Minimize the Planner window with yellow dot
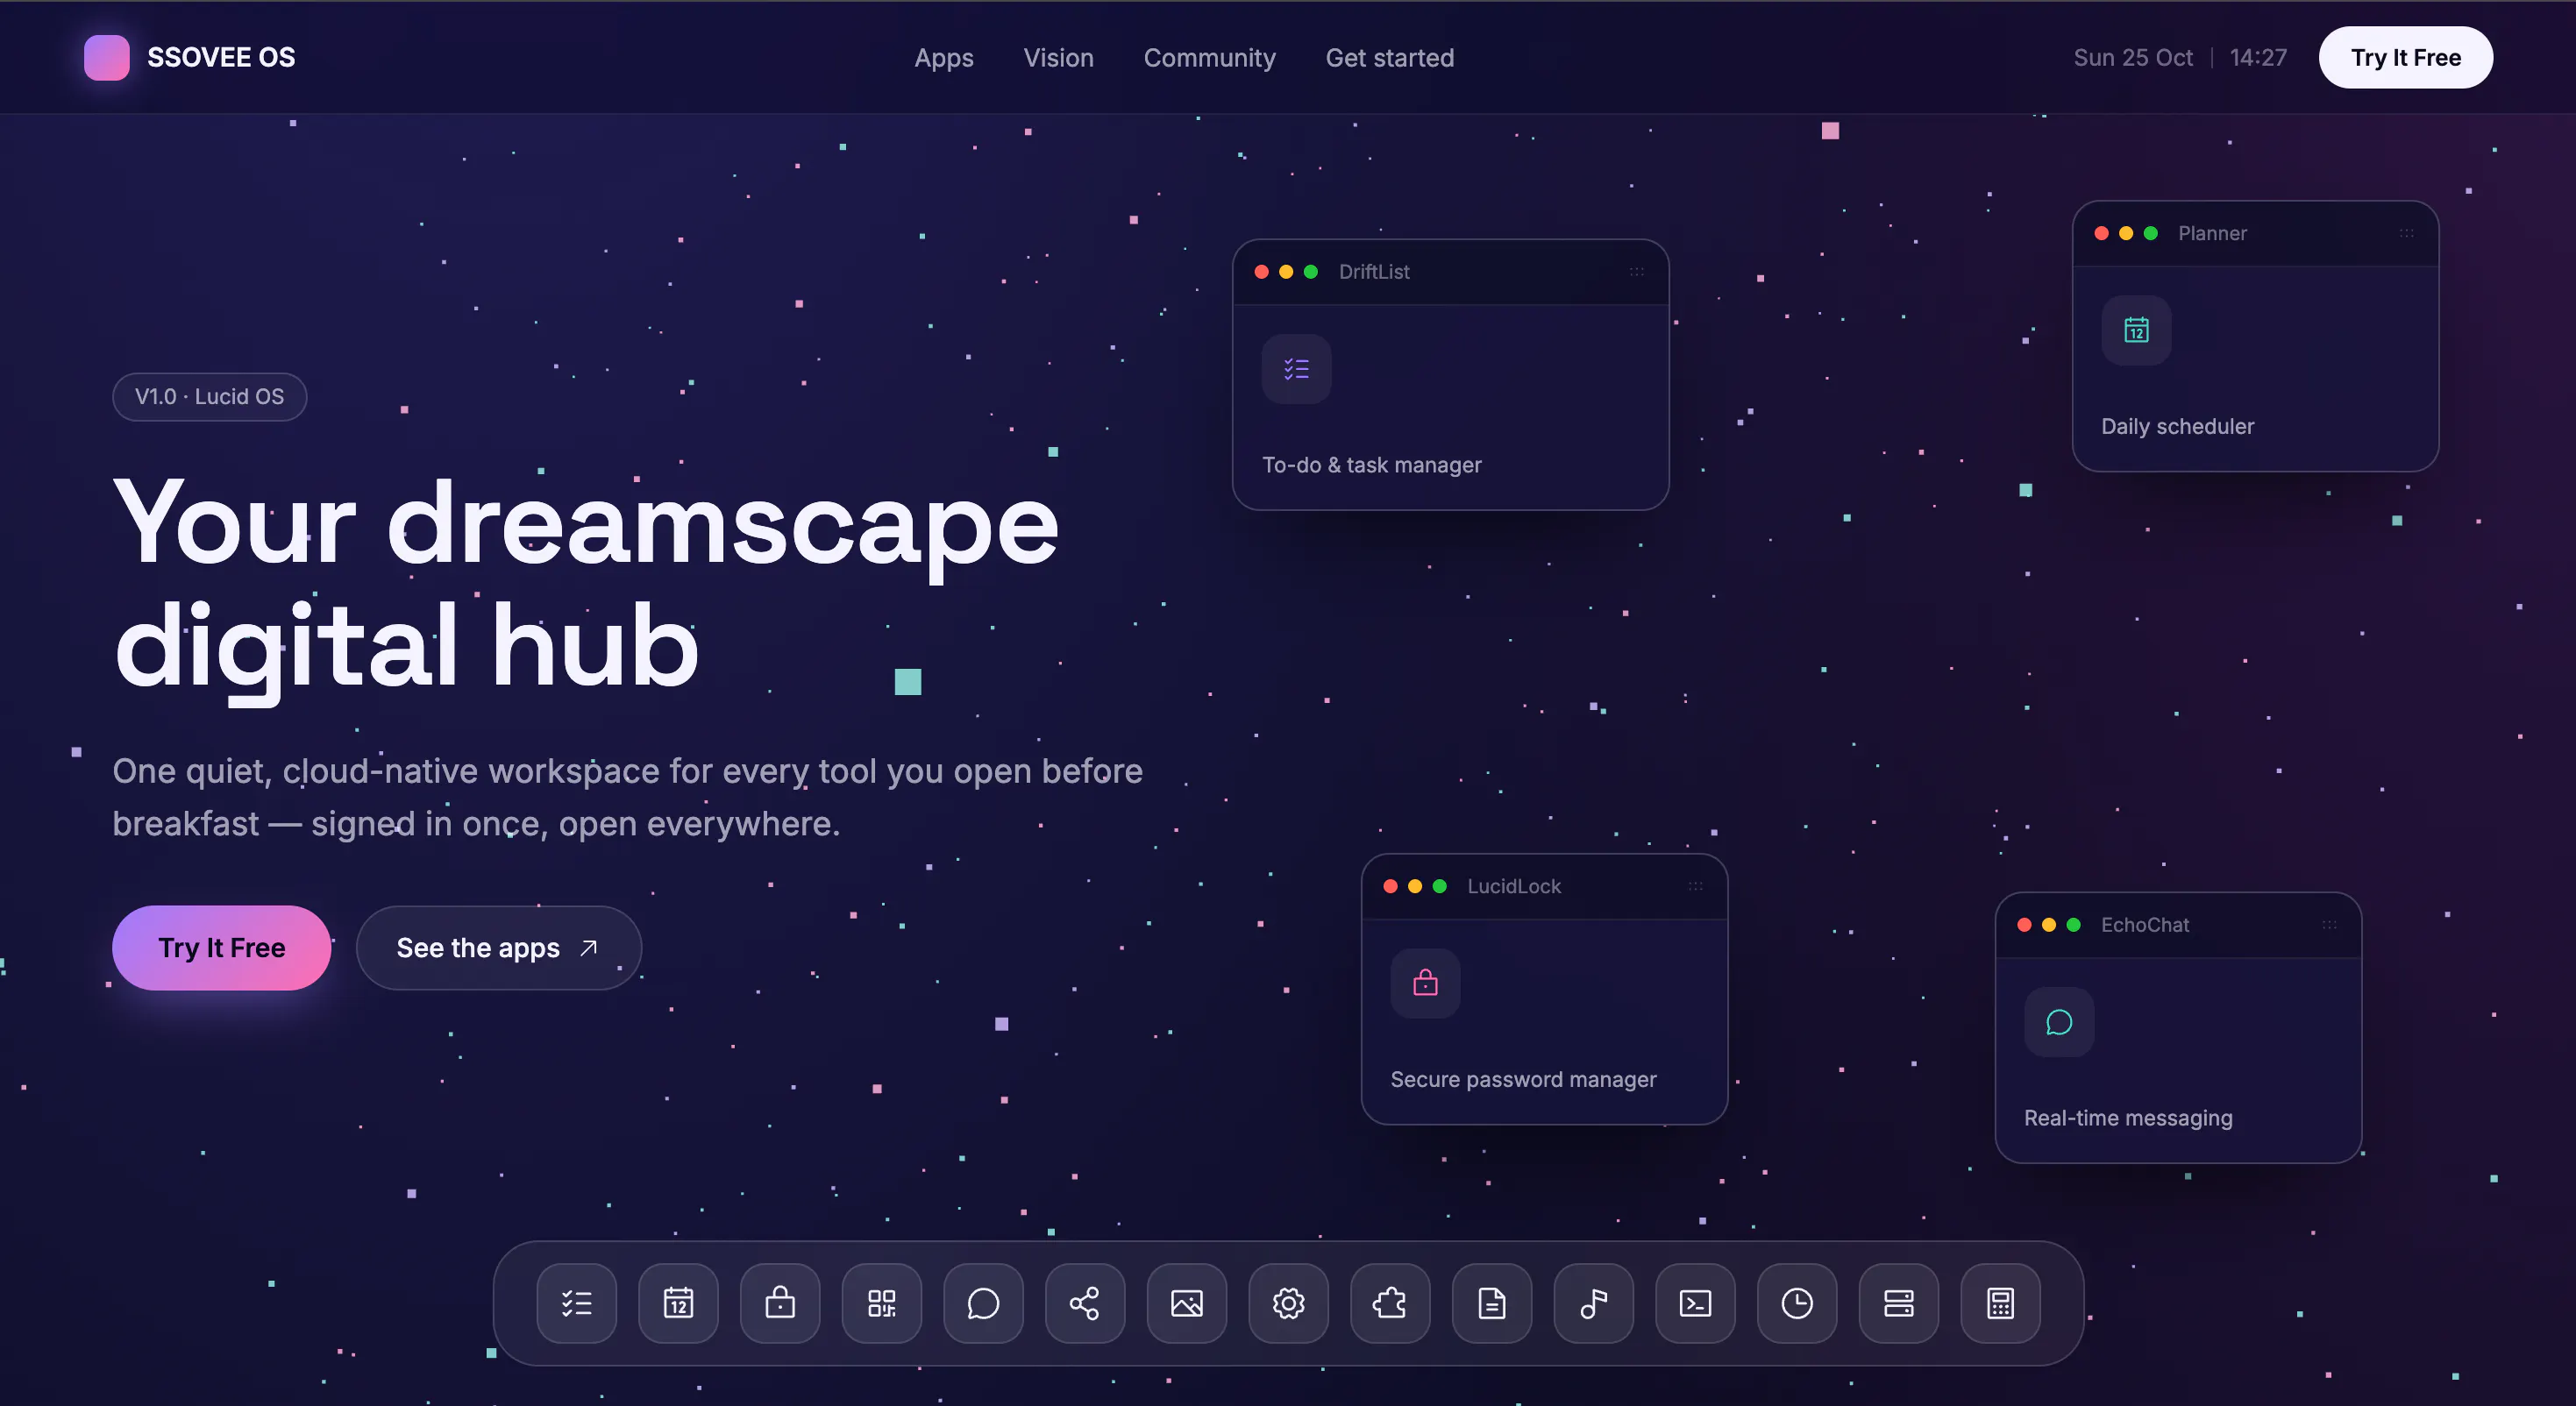 point(2125,233)
